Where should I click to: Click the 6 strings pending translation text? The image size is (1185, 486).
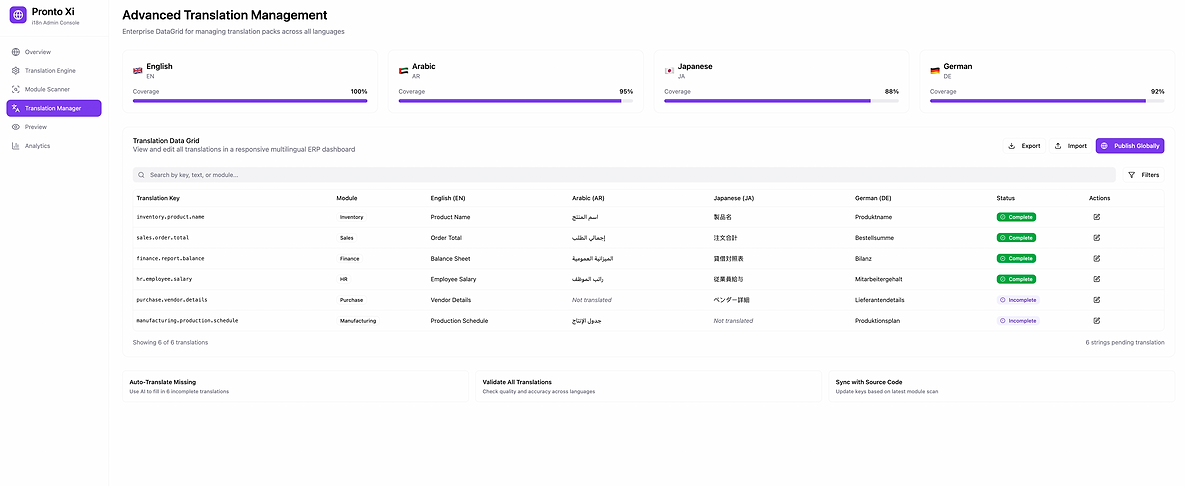(1125, 342)
